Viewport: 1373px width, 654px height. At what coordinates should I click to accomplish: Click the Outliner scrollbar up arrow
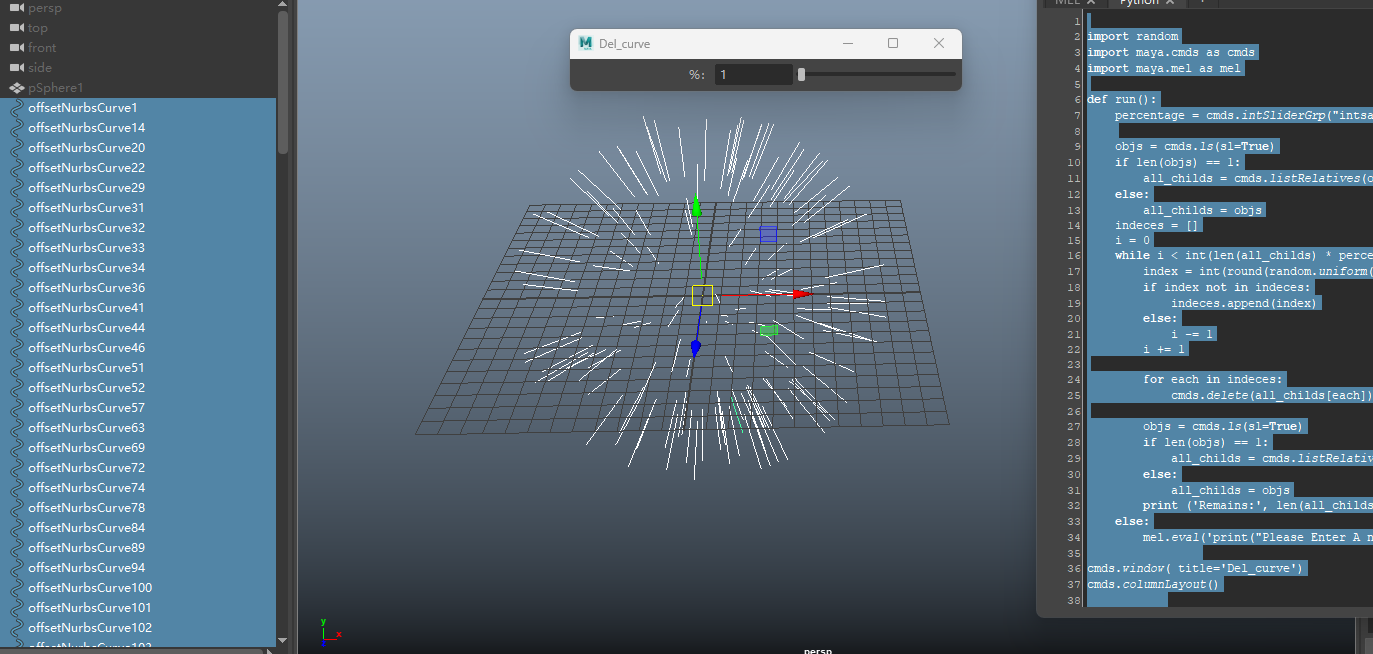click(x=282, y=4)
